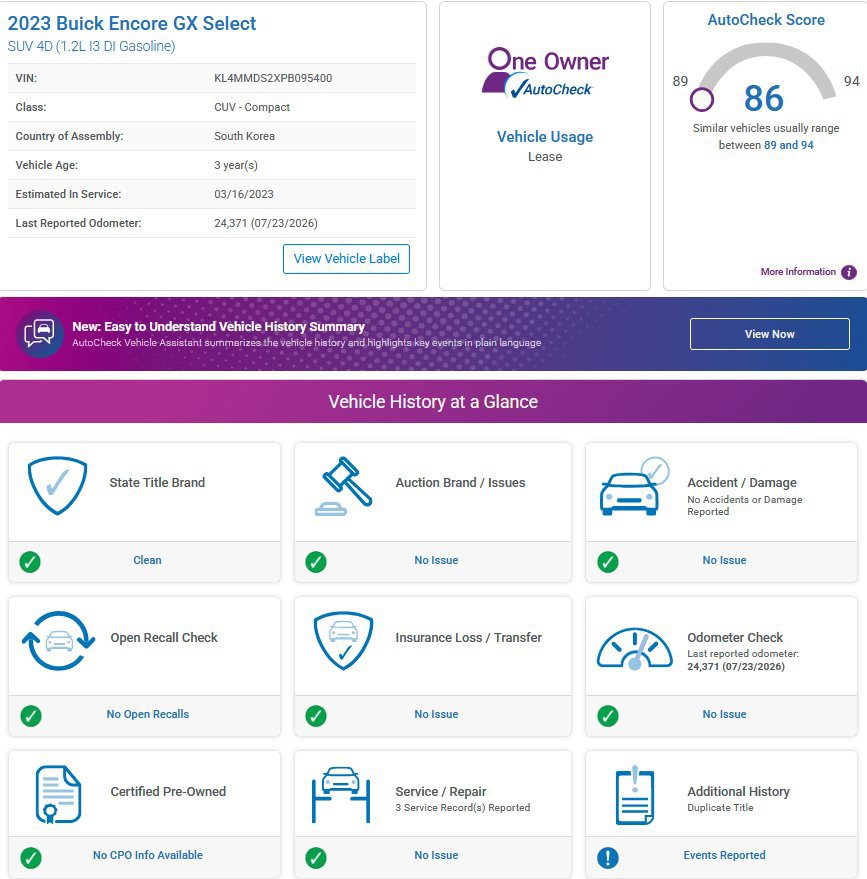Viewport: 867px width, 879px height.
Task: Open the More Information link
Action: tap(798, 272)
